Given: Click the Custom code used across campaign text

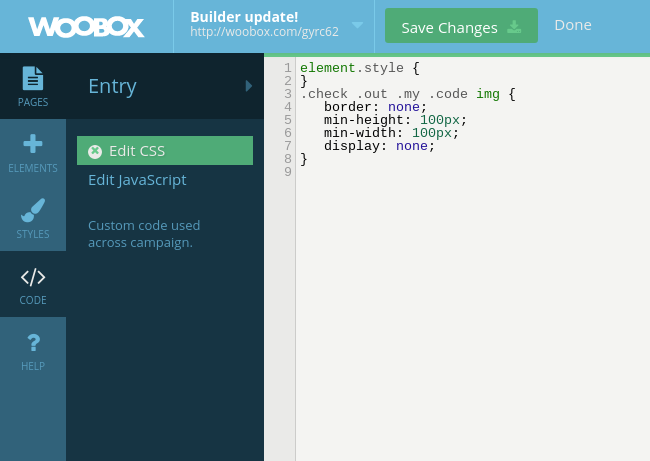Looking at the screenshot, I should pos(144,234).
